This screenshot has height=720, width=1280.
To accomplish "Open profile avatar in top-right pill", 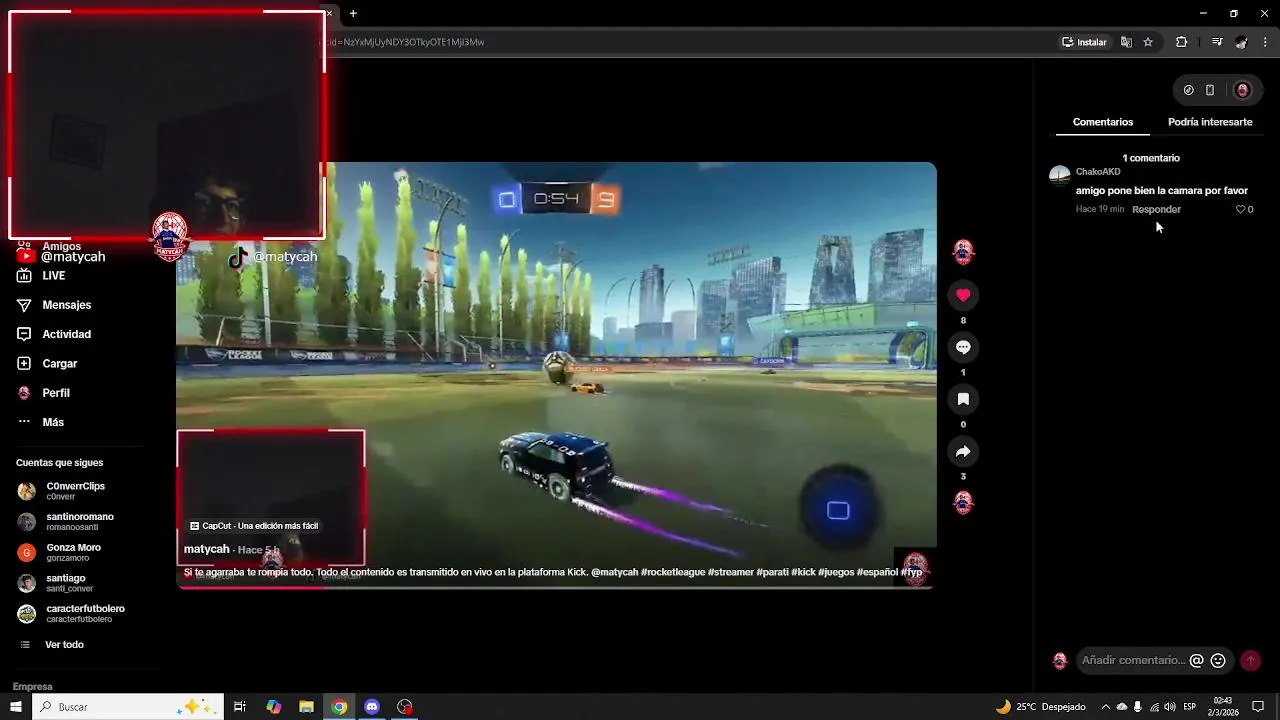I will click(1242, 90).
